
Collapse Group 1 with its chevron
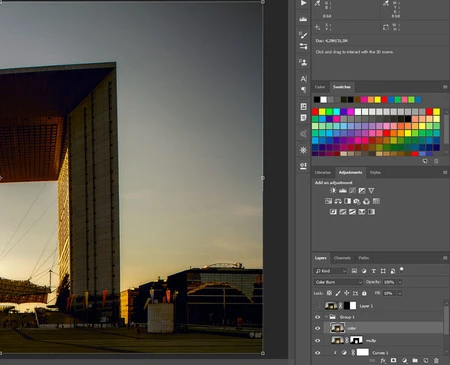(x=327, y=317)
